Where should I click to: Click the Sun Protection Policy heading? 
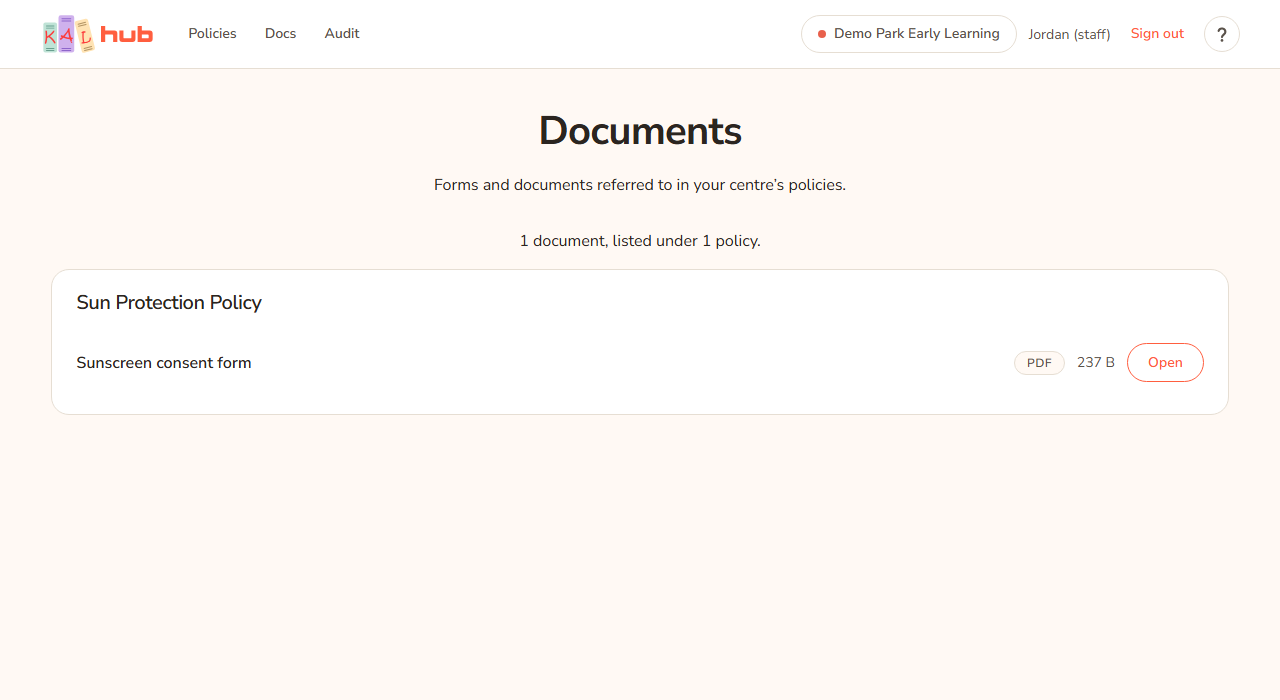tap(169, 302)
